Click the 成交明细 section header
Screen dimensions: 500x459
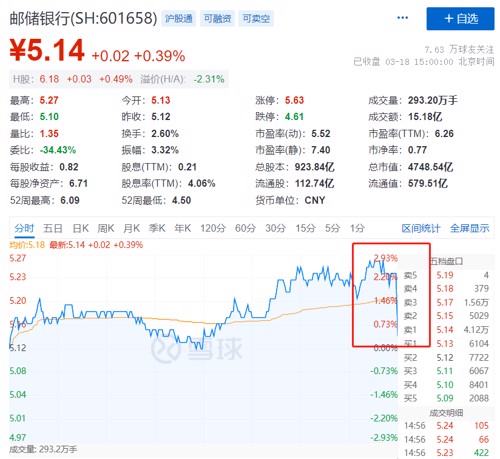[446, 413]
